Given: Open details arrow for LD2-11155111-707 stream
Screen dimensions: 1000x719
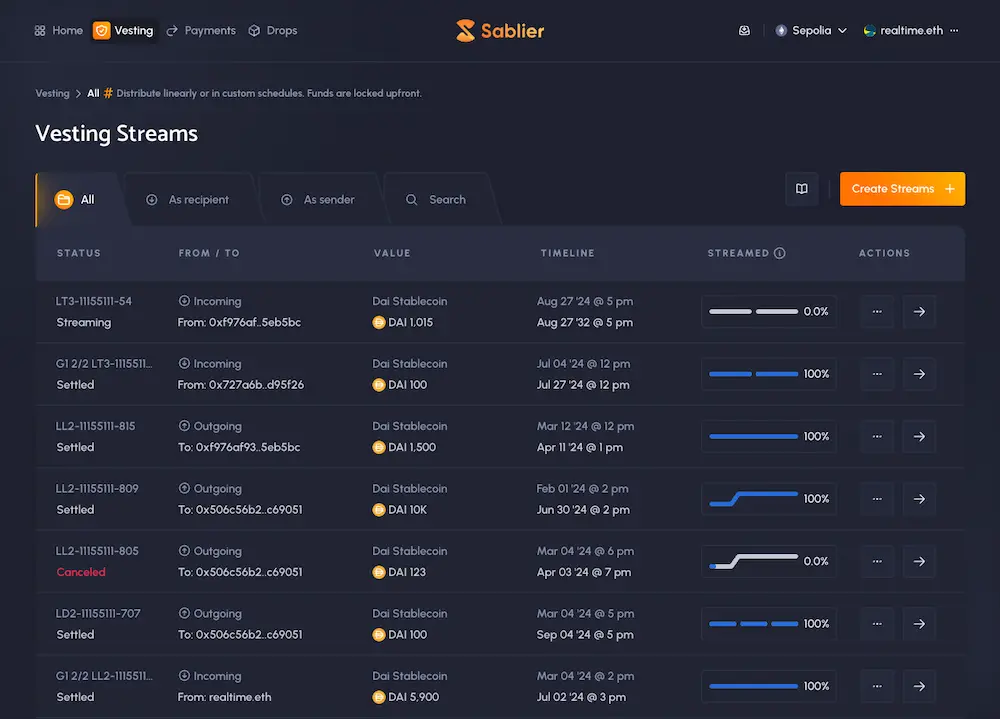Looking at the screenshot, I should (919, 624).
